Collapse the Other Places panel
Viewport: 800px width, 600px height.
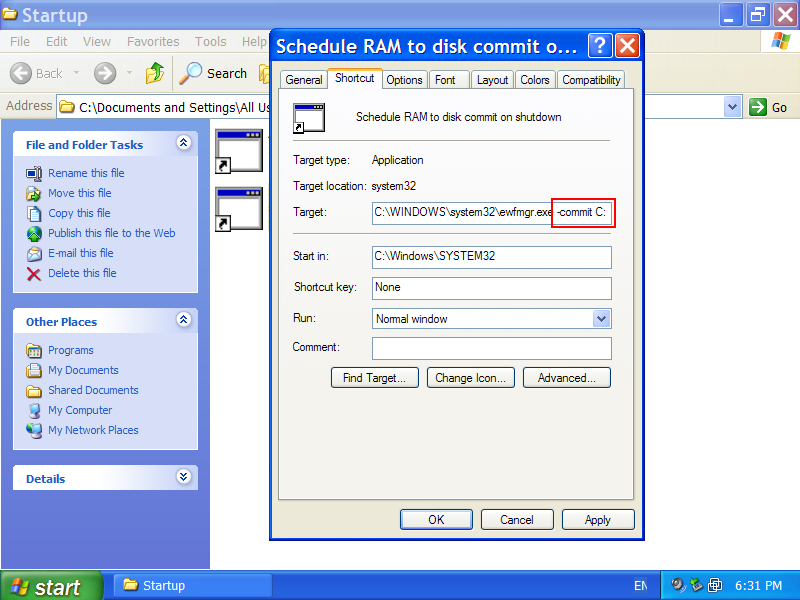tap(184, 320)
